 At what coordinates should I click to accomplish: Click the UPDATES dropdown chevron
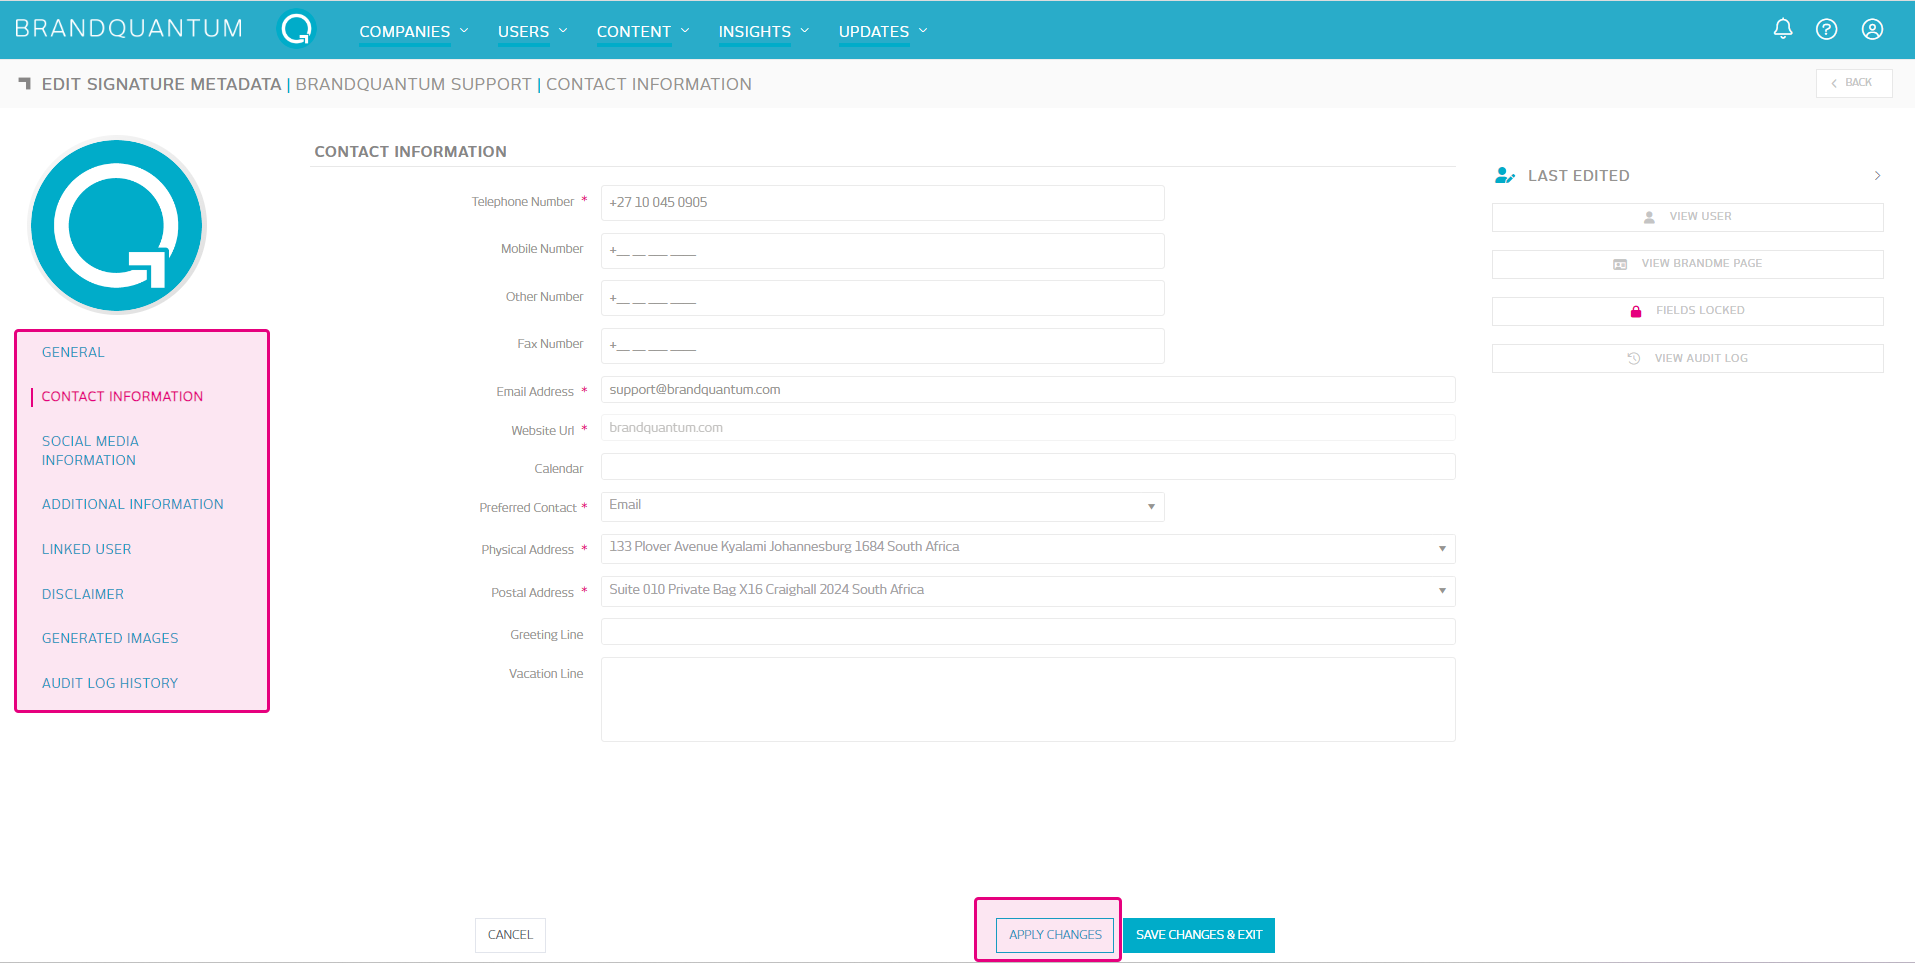[923, 31]
